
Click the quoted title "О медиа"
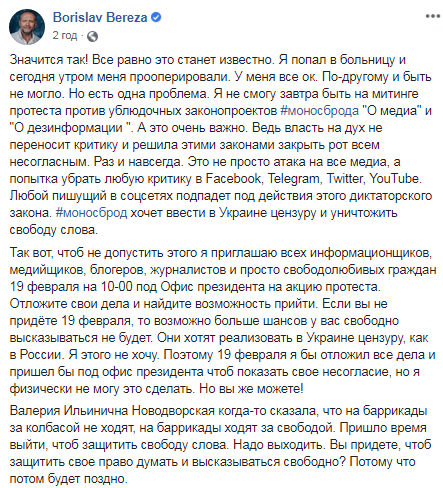[392, 111]
